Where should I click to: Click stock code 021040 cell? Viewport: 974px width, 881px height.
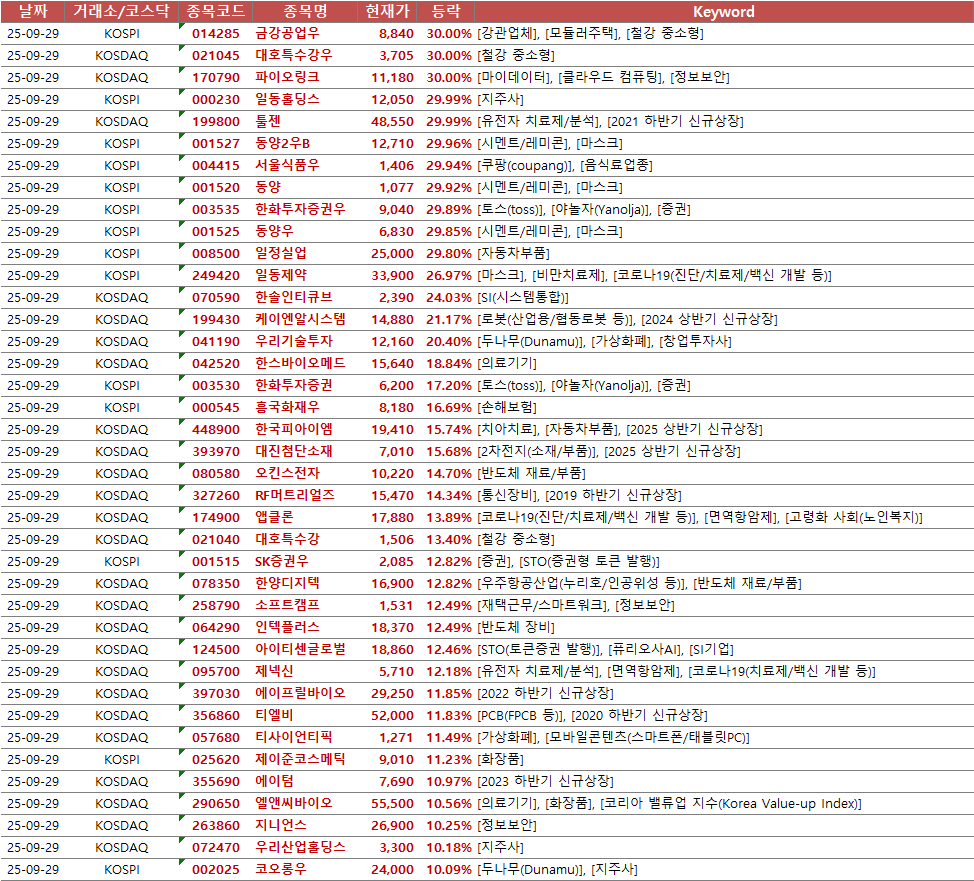coord(216,540)
